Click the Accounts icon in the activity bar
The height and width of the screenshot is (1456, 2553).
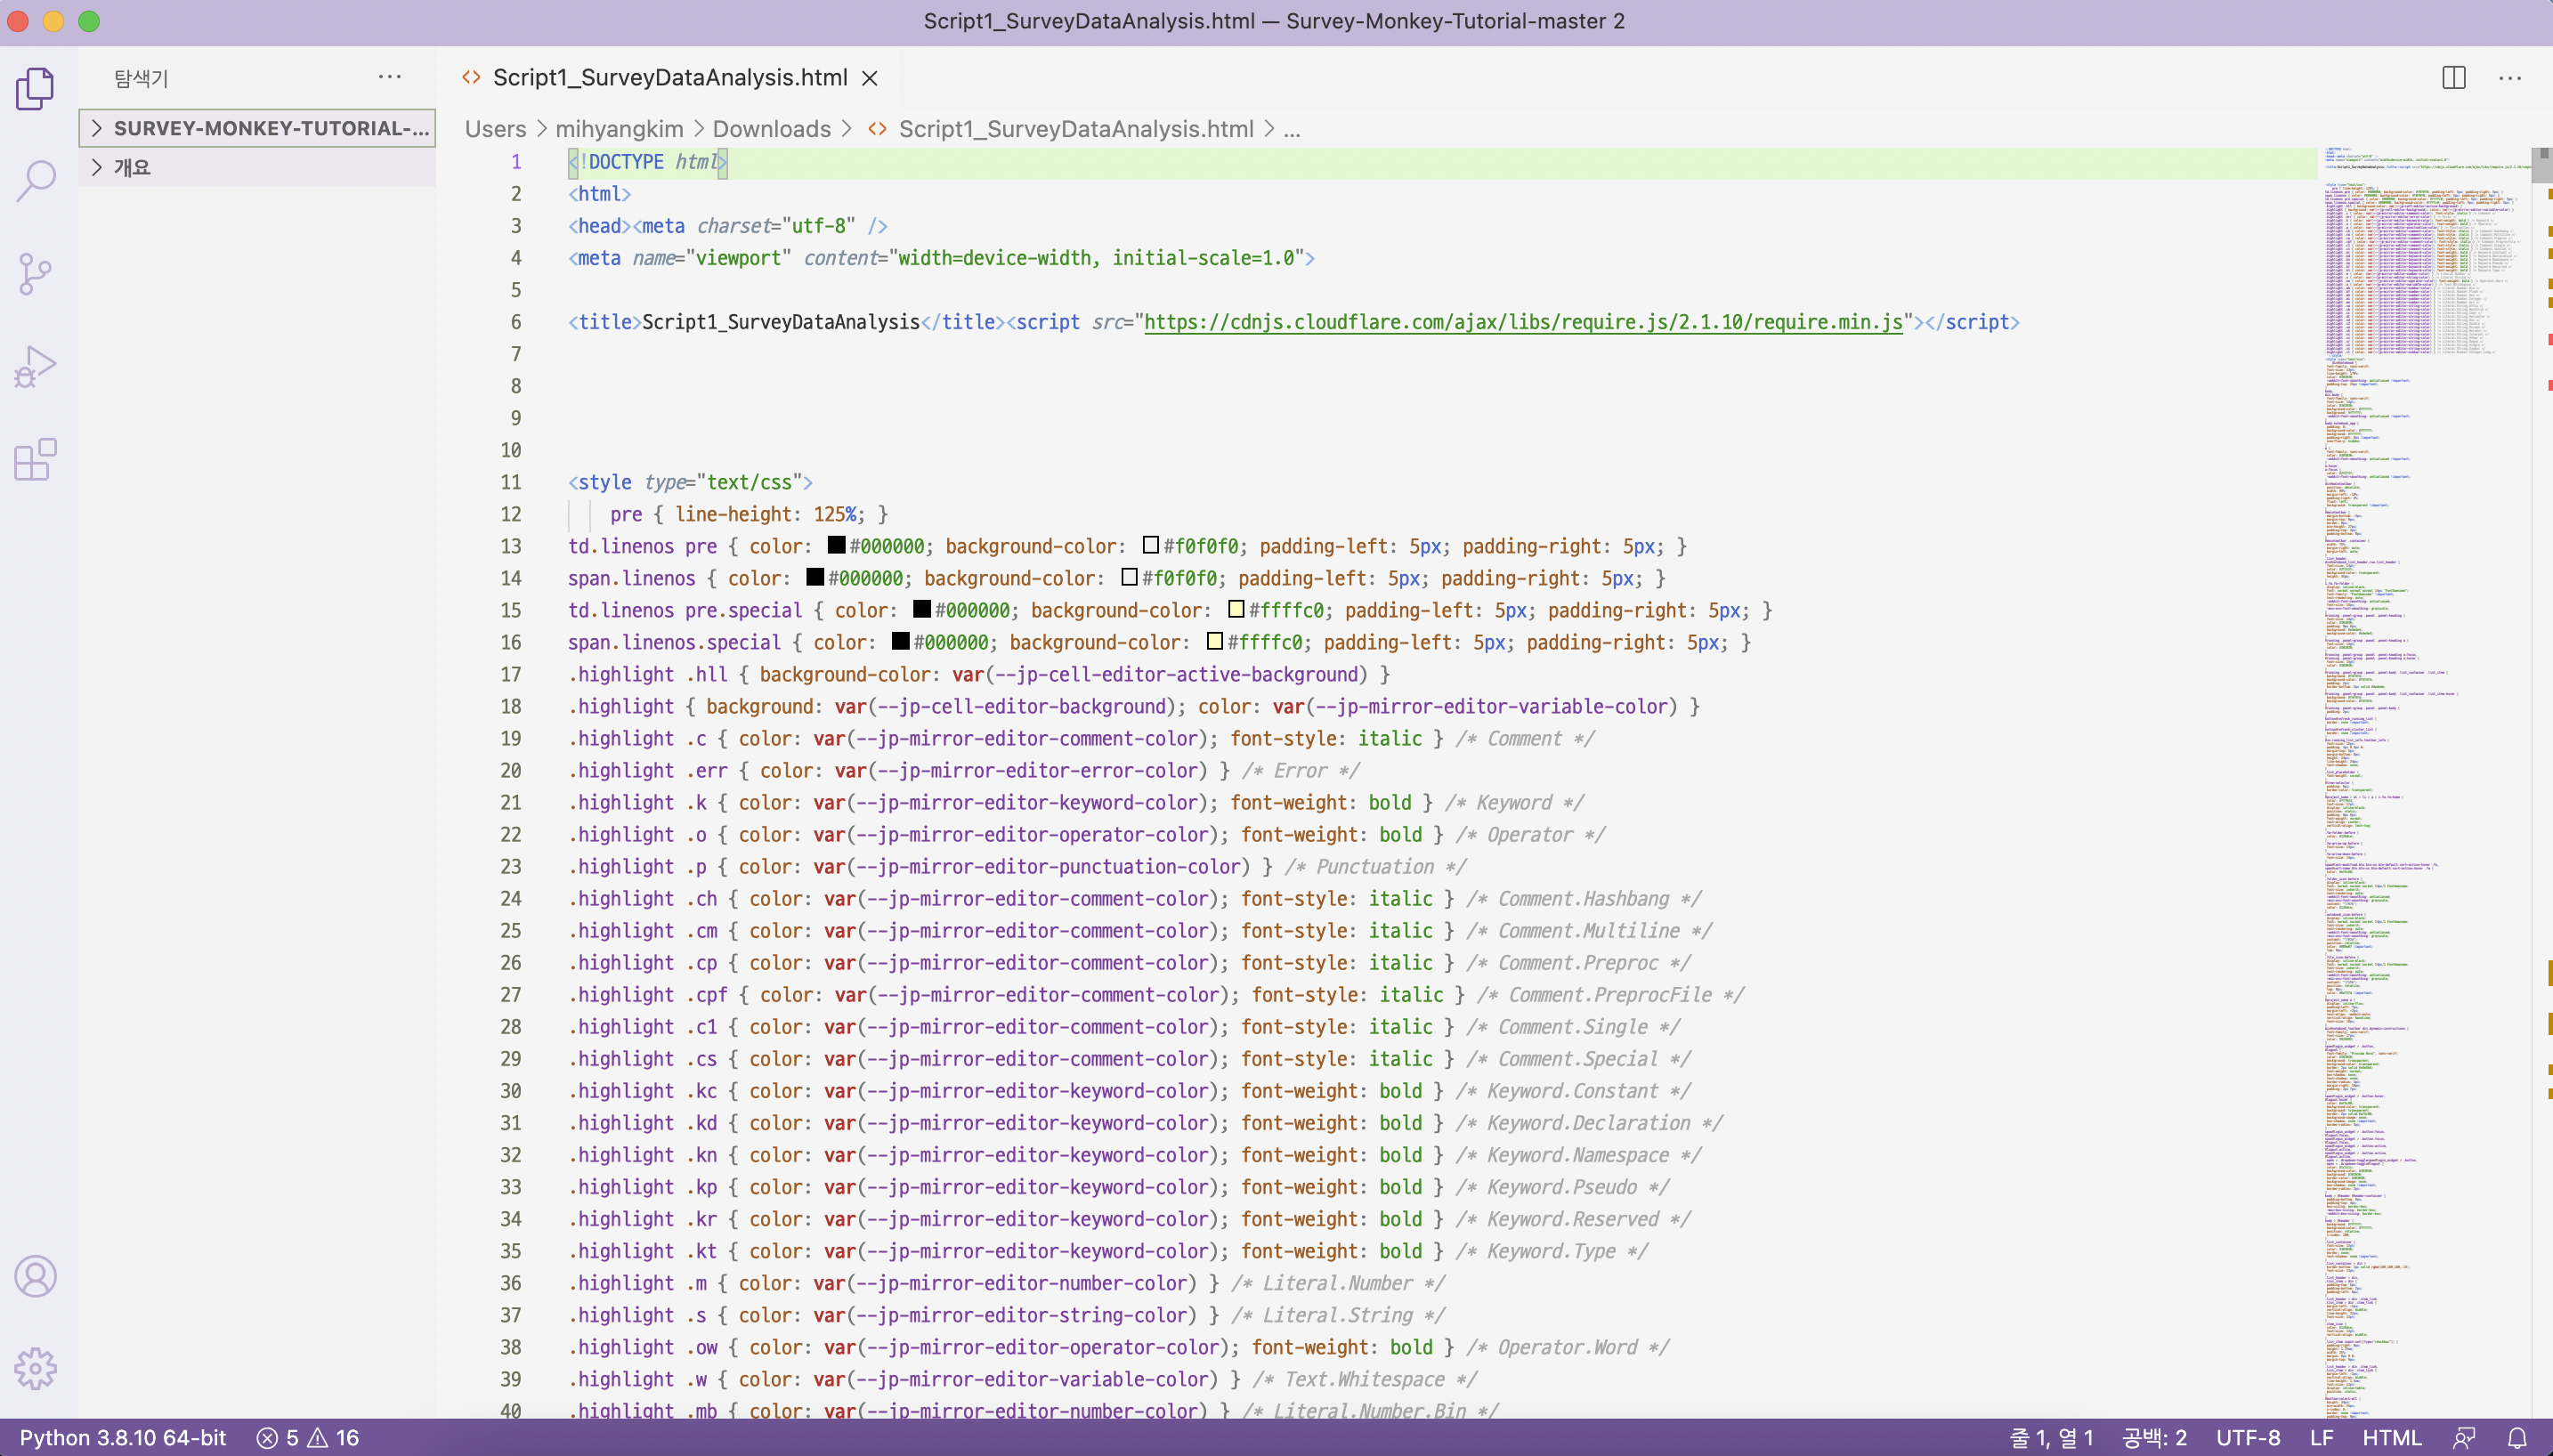point(36,1275)
